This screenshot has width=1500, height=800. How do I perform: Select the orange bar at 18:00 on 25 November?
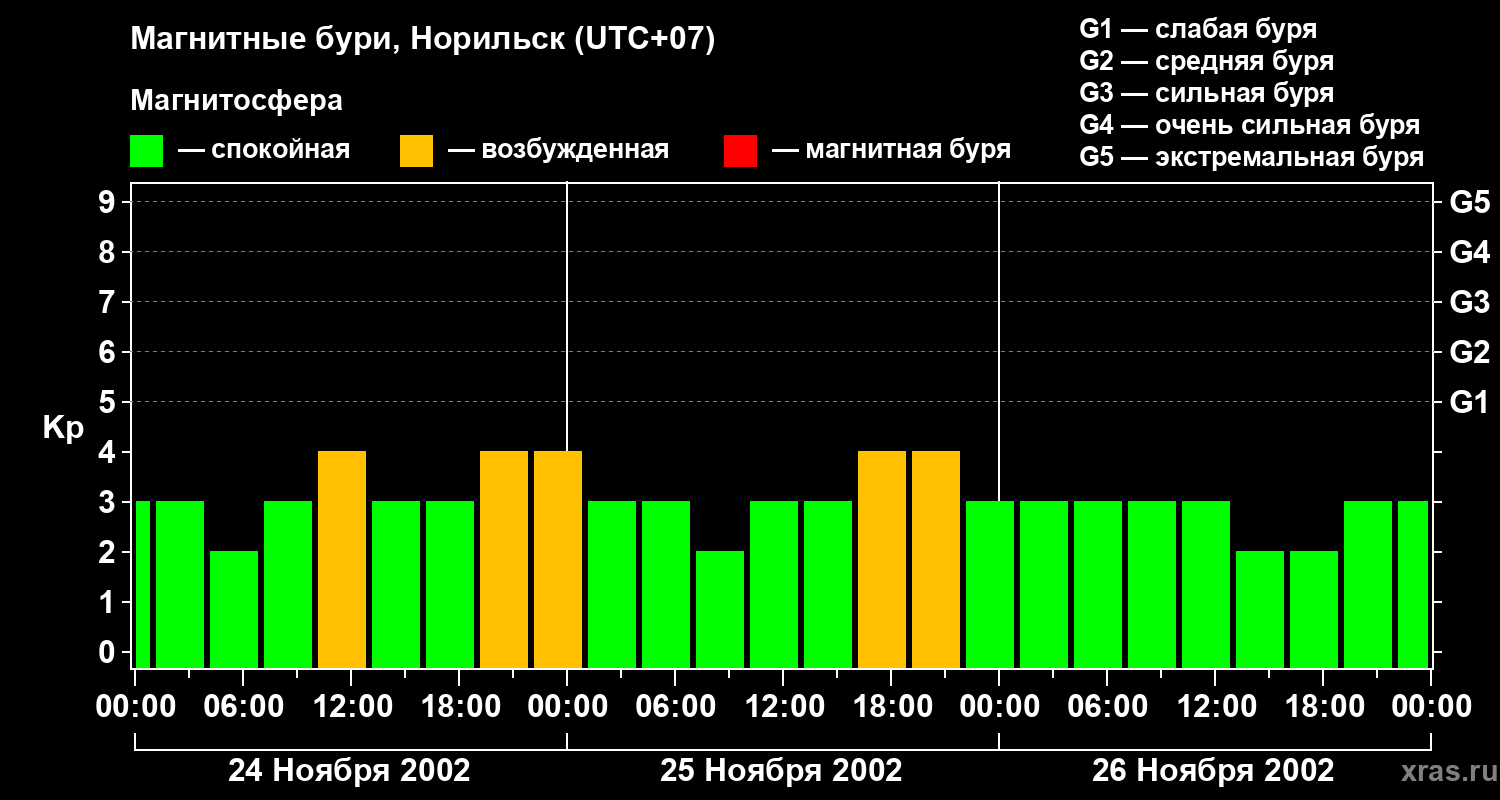point(882,559)
